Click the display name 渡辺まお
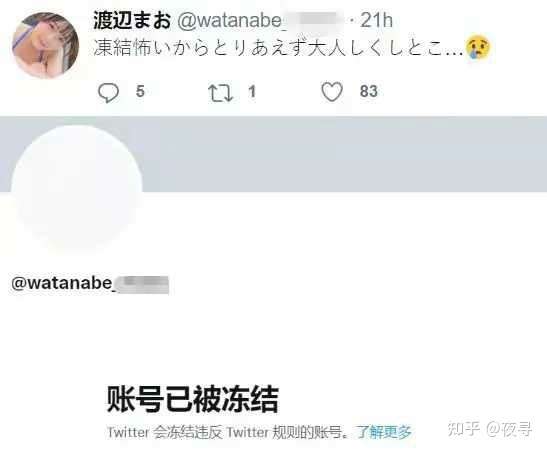The image size is (547, 452). pos(132,20)
